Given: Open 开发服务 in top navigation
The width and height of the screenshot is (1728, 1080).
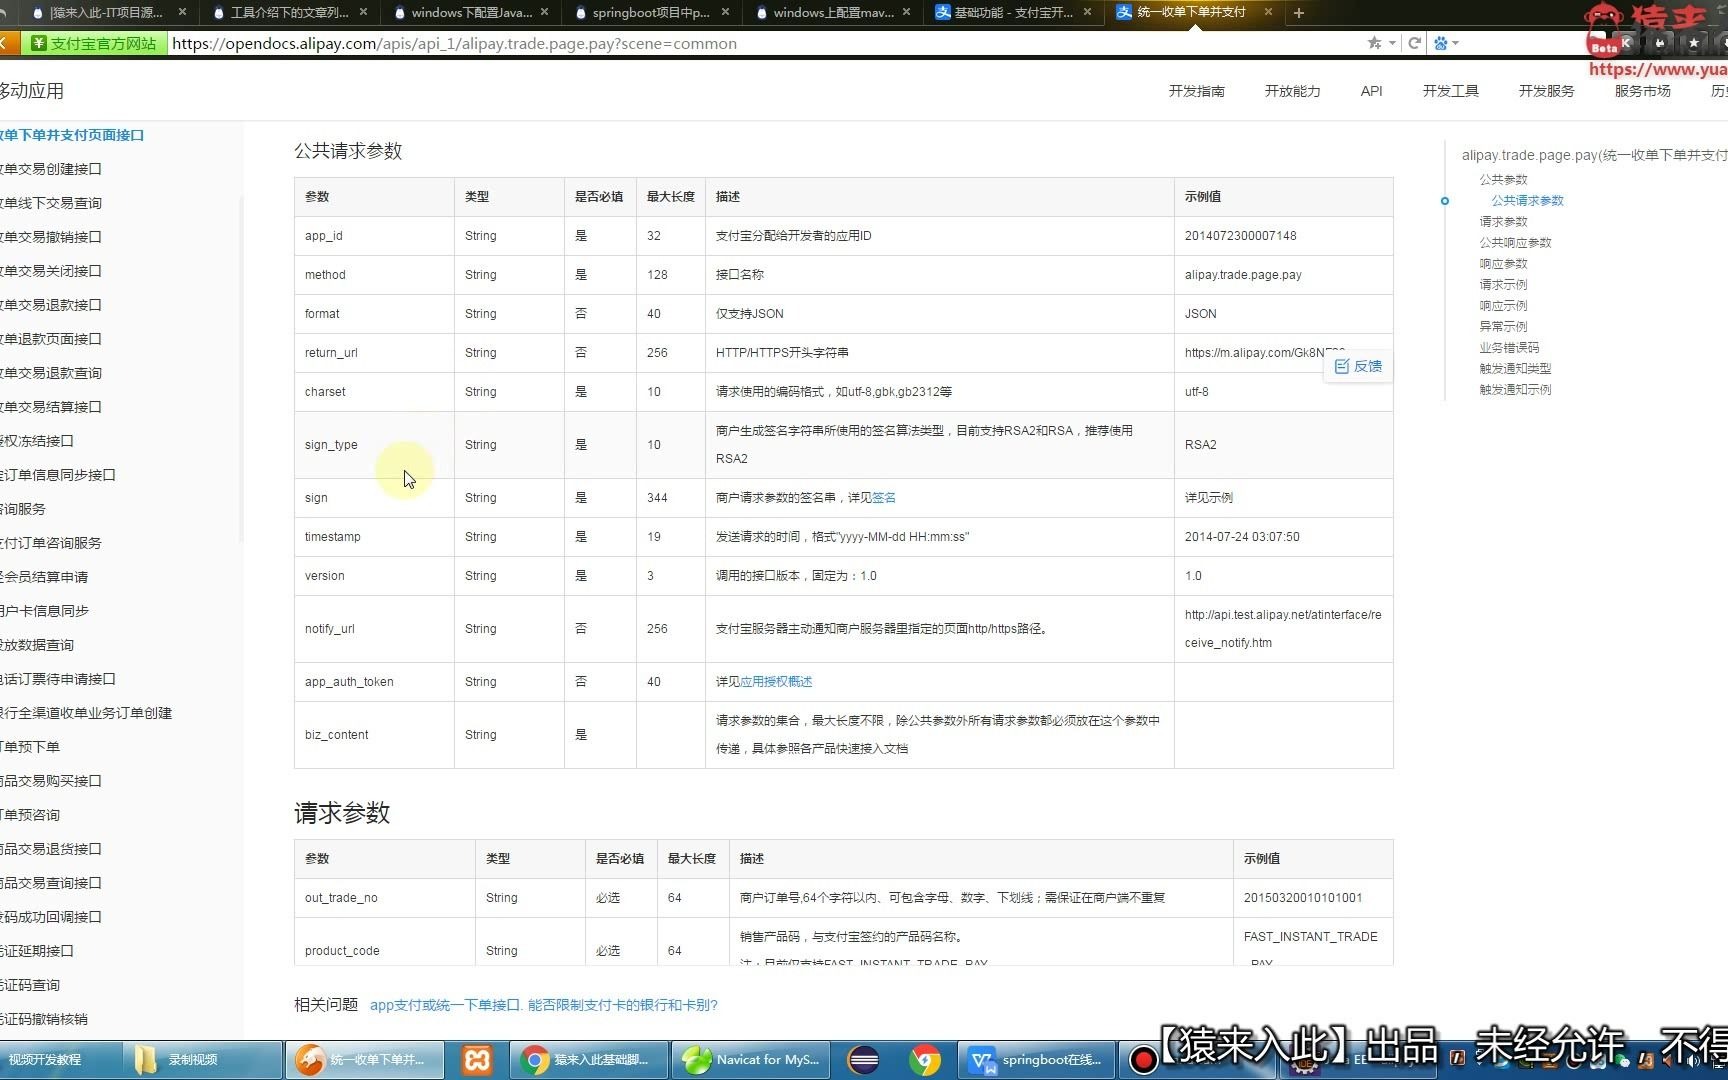Looking at the screenshot, I should [x=1546, y=91].
